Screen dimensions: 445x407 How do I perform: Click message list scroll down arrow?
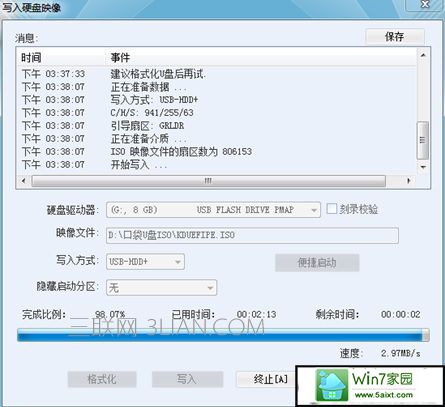coord(423,167)
